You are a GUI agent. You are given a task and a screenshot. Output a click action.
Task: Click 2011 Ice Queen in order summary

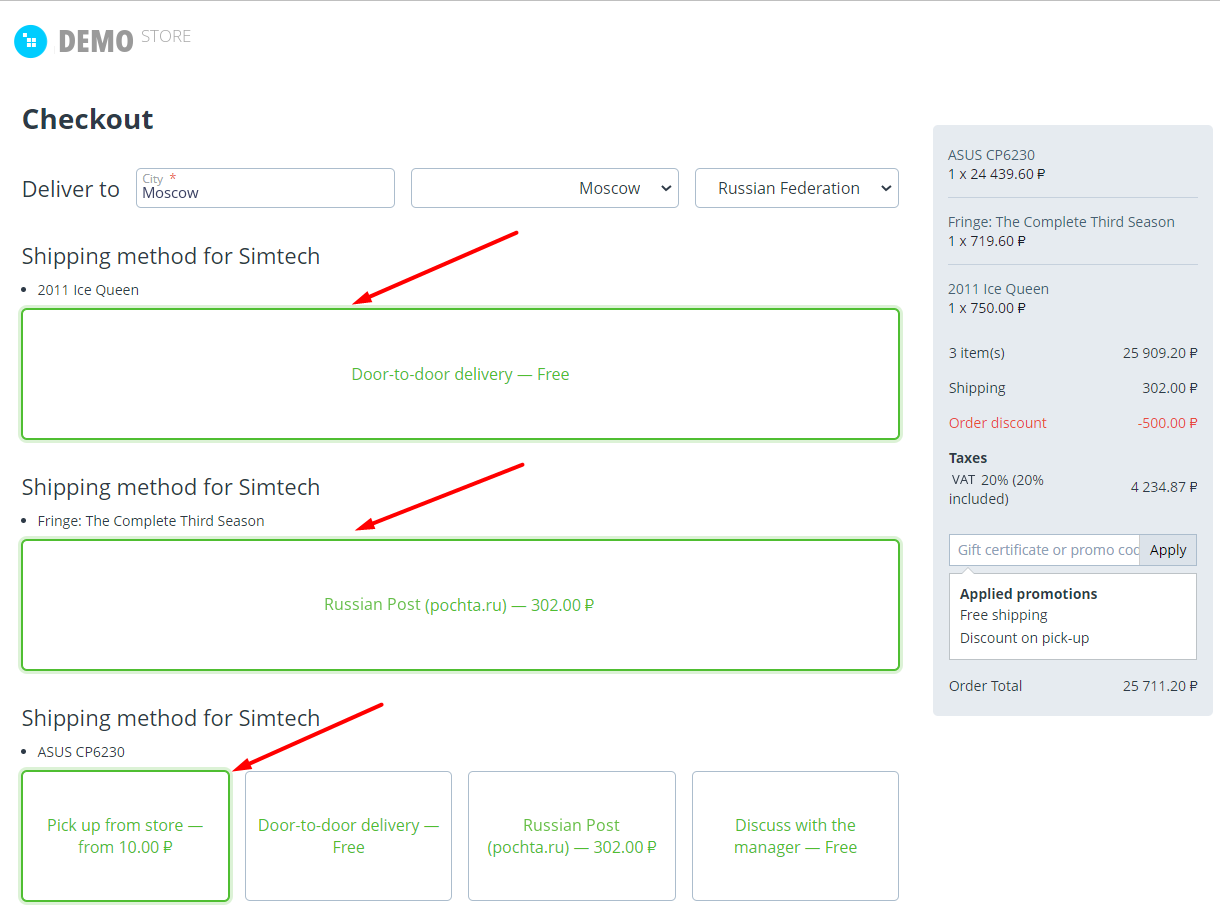[998, 289]
